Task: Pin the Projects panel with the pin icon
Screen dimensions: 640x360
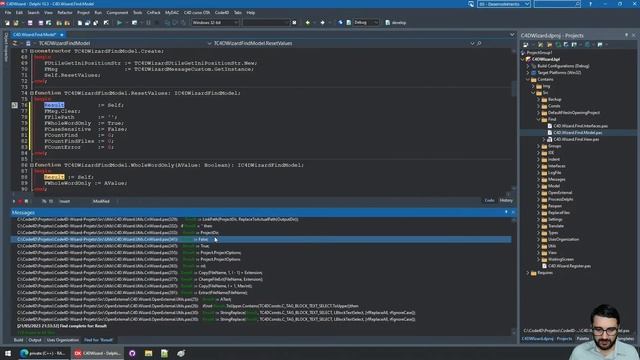Action: point(627,36)
